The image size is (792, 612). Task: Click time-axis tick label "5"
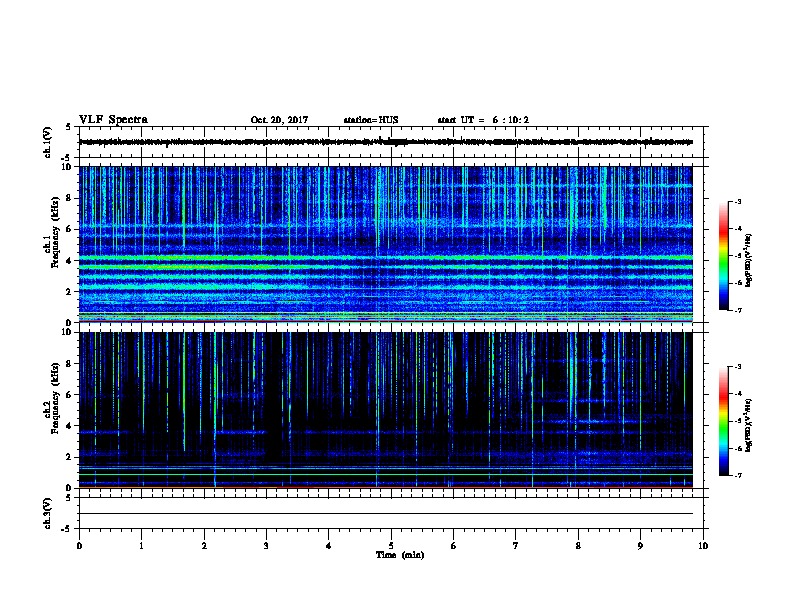(391, 546)
